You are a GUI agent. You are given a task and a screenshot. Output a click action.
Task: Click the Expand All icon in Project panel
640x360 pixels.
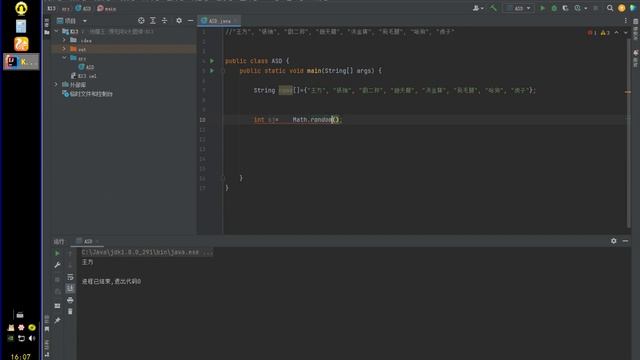click(153, 20)
